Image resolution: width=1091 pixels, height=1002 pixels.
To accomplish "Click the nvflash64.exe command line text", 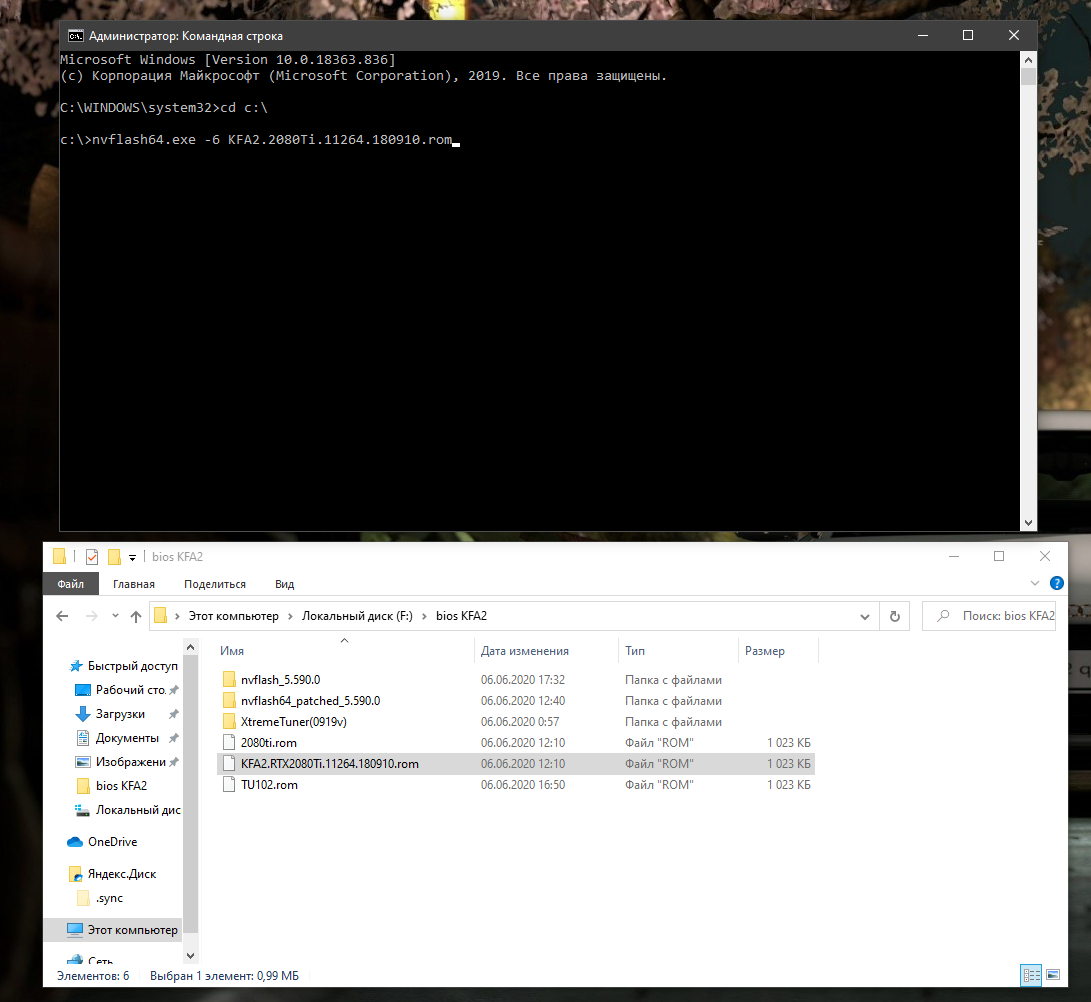I will pyautogui.click(x=272, y=140).
